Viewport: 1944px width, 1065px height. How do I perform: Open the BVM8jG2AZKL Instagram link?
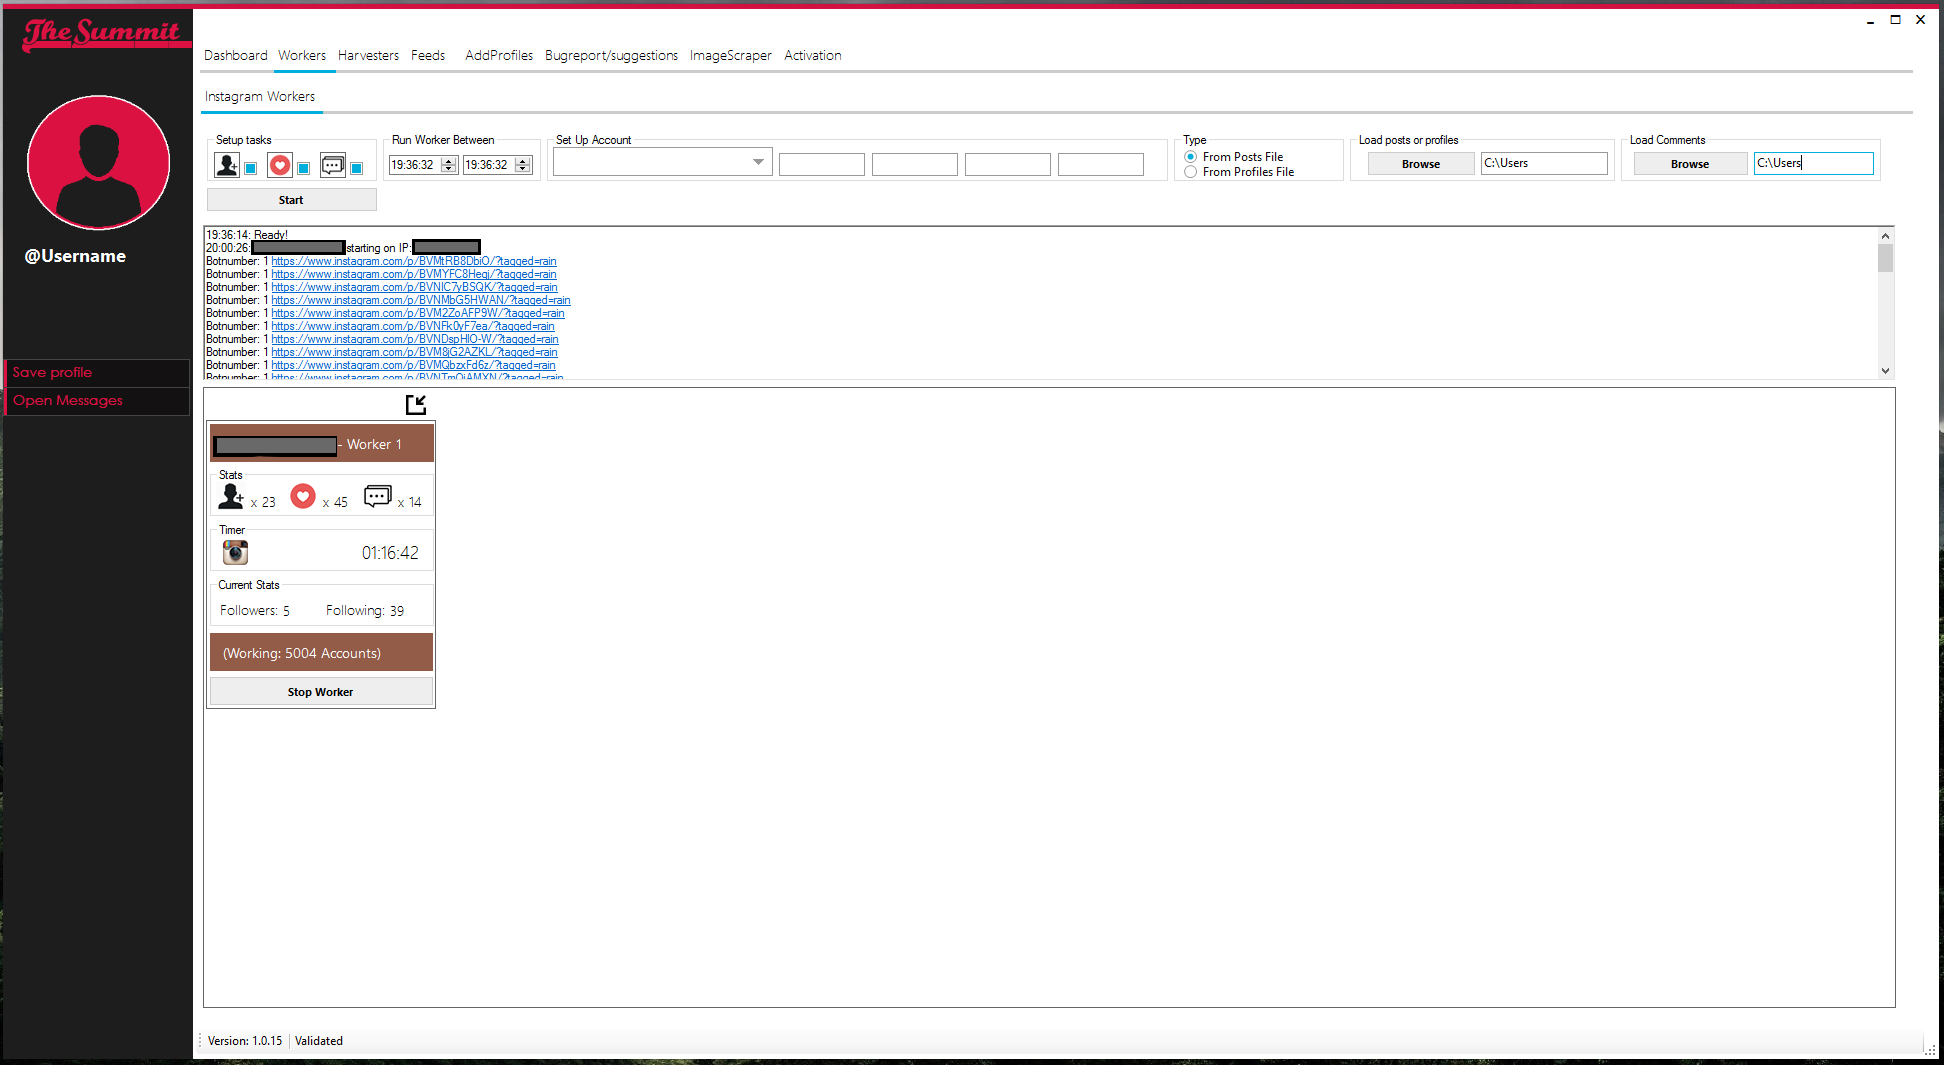[x=414, y=352]
